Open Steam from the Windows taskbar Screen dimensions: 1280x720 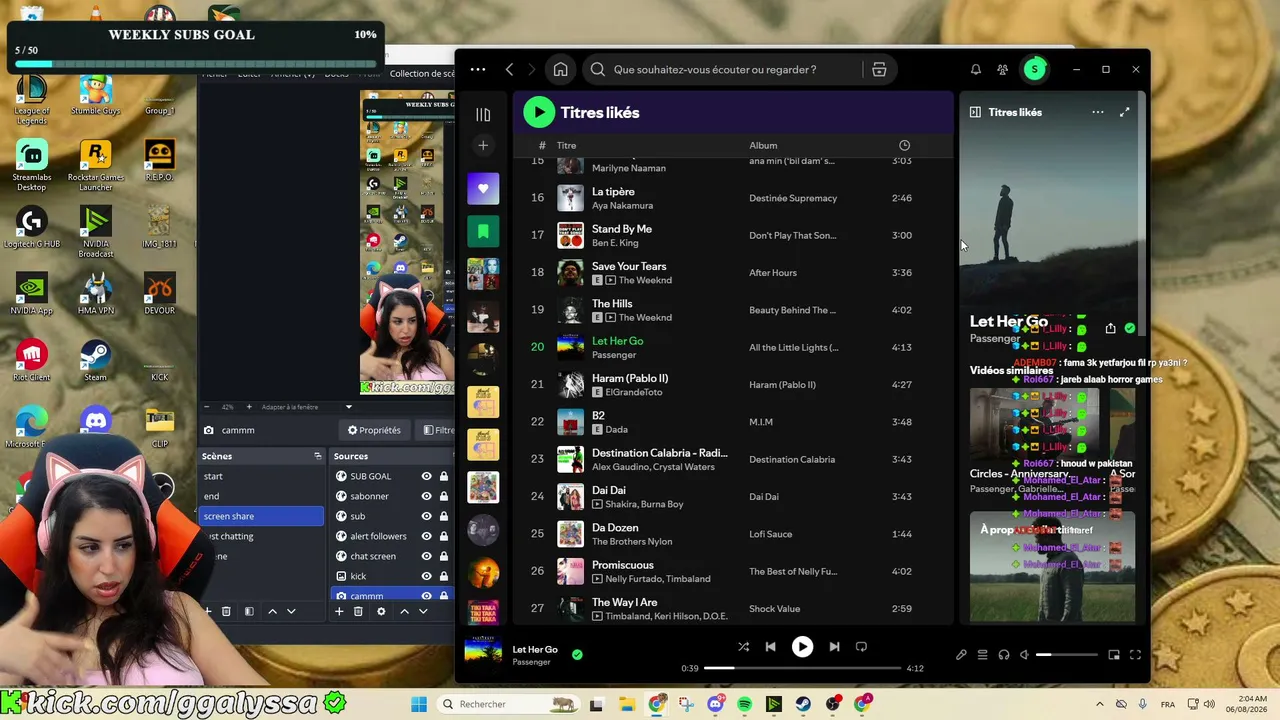point(803,704)
